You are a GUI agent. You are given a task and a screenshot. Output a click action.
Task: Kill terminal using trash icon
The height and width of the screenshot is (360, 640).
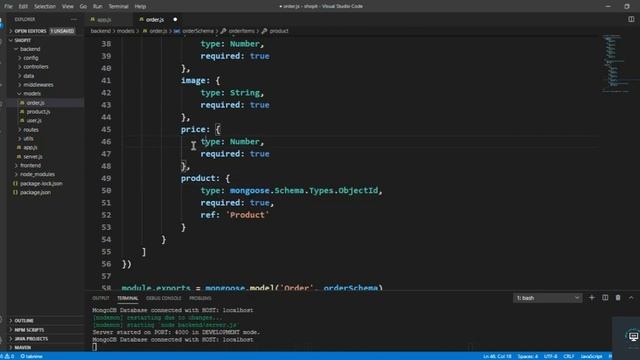(618, 298)
